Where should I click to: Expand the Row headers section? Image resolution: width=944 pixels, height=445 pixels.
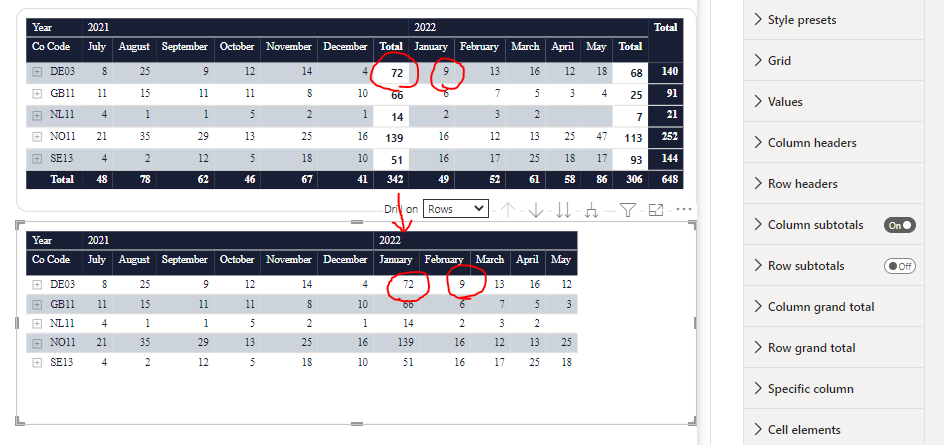click(x=833, y=184)
